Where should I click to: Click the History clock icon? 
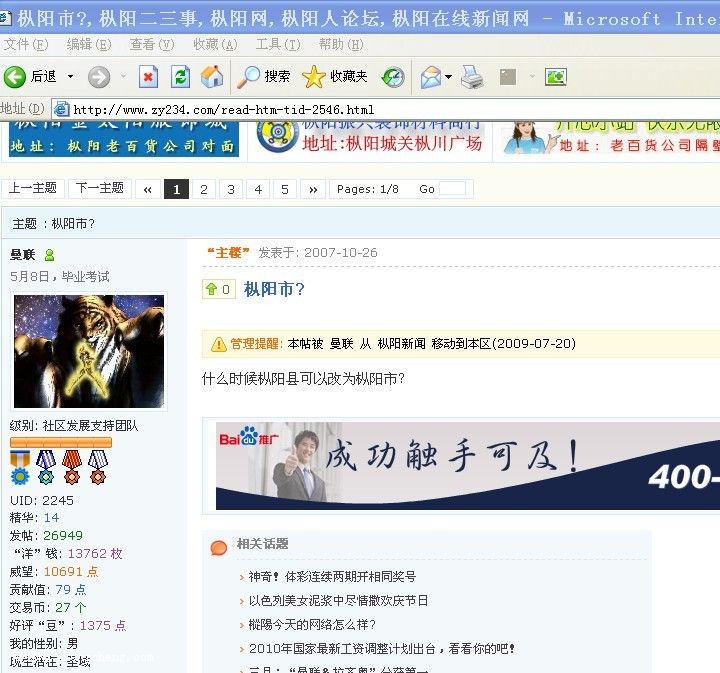[393, 77]
